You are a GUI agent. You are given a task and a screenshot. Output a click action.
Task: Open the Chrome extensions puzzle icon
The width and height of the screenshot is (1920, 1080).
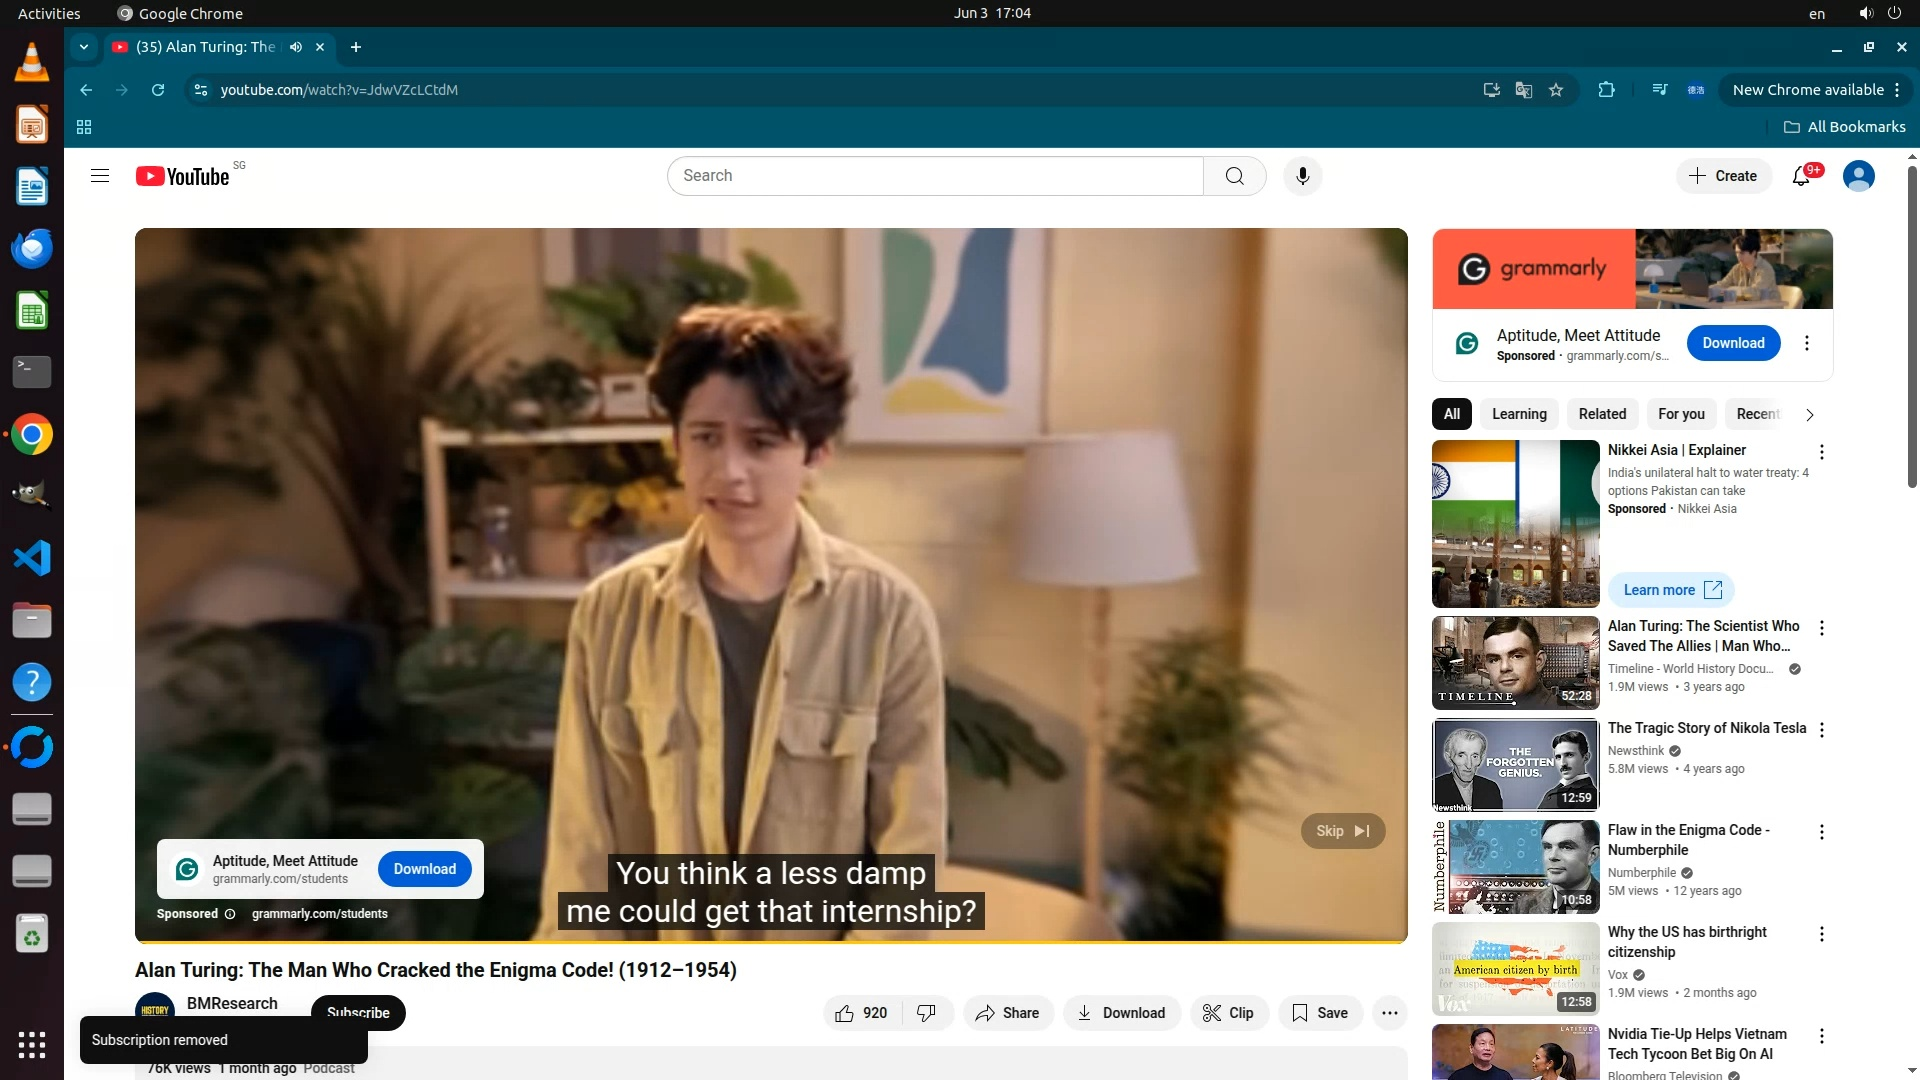(x=1606, y=90)
